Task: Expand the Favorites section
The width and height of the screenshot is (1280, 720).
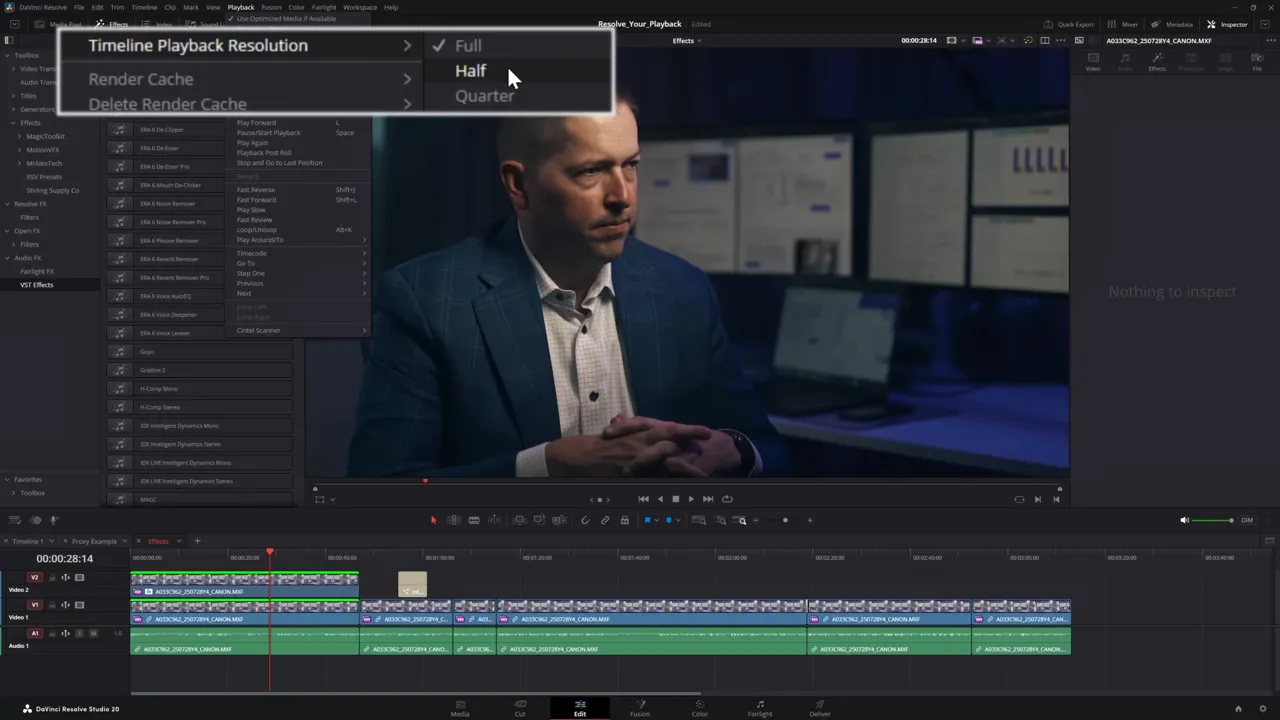Action: tap(7, 480)
